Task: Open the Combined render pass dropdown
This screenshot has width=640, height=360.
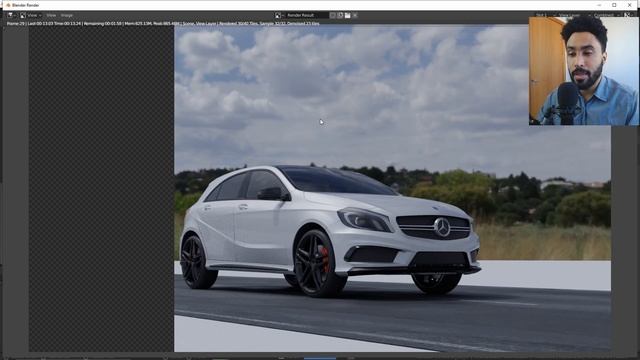Action: click(607, 15)
